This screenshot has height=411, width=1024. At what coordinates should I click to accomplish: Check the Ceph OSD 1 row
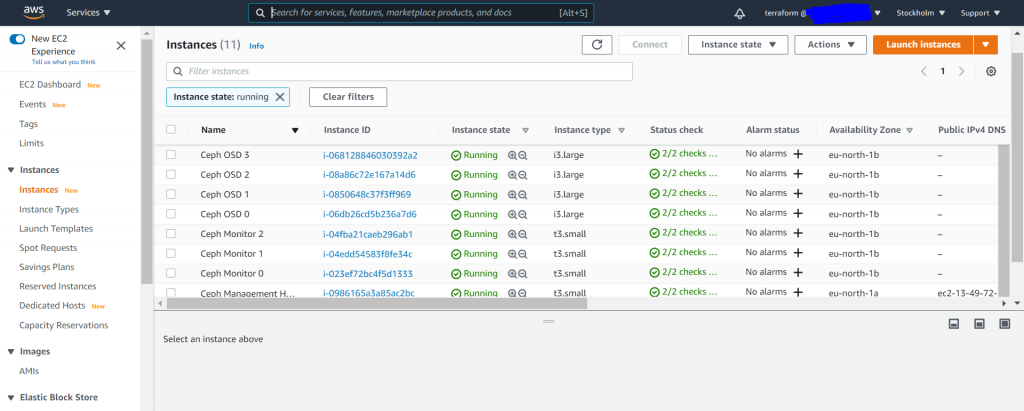tap(171, 194)
